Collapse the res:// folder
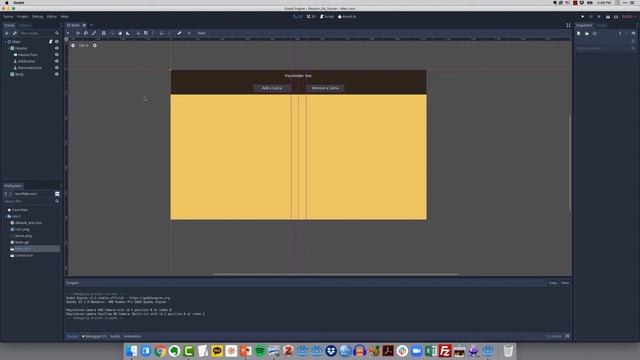This screenshot has height=360, width=640. click(6, 216)
